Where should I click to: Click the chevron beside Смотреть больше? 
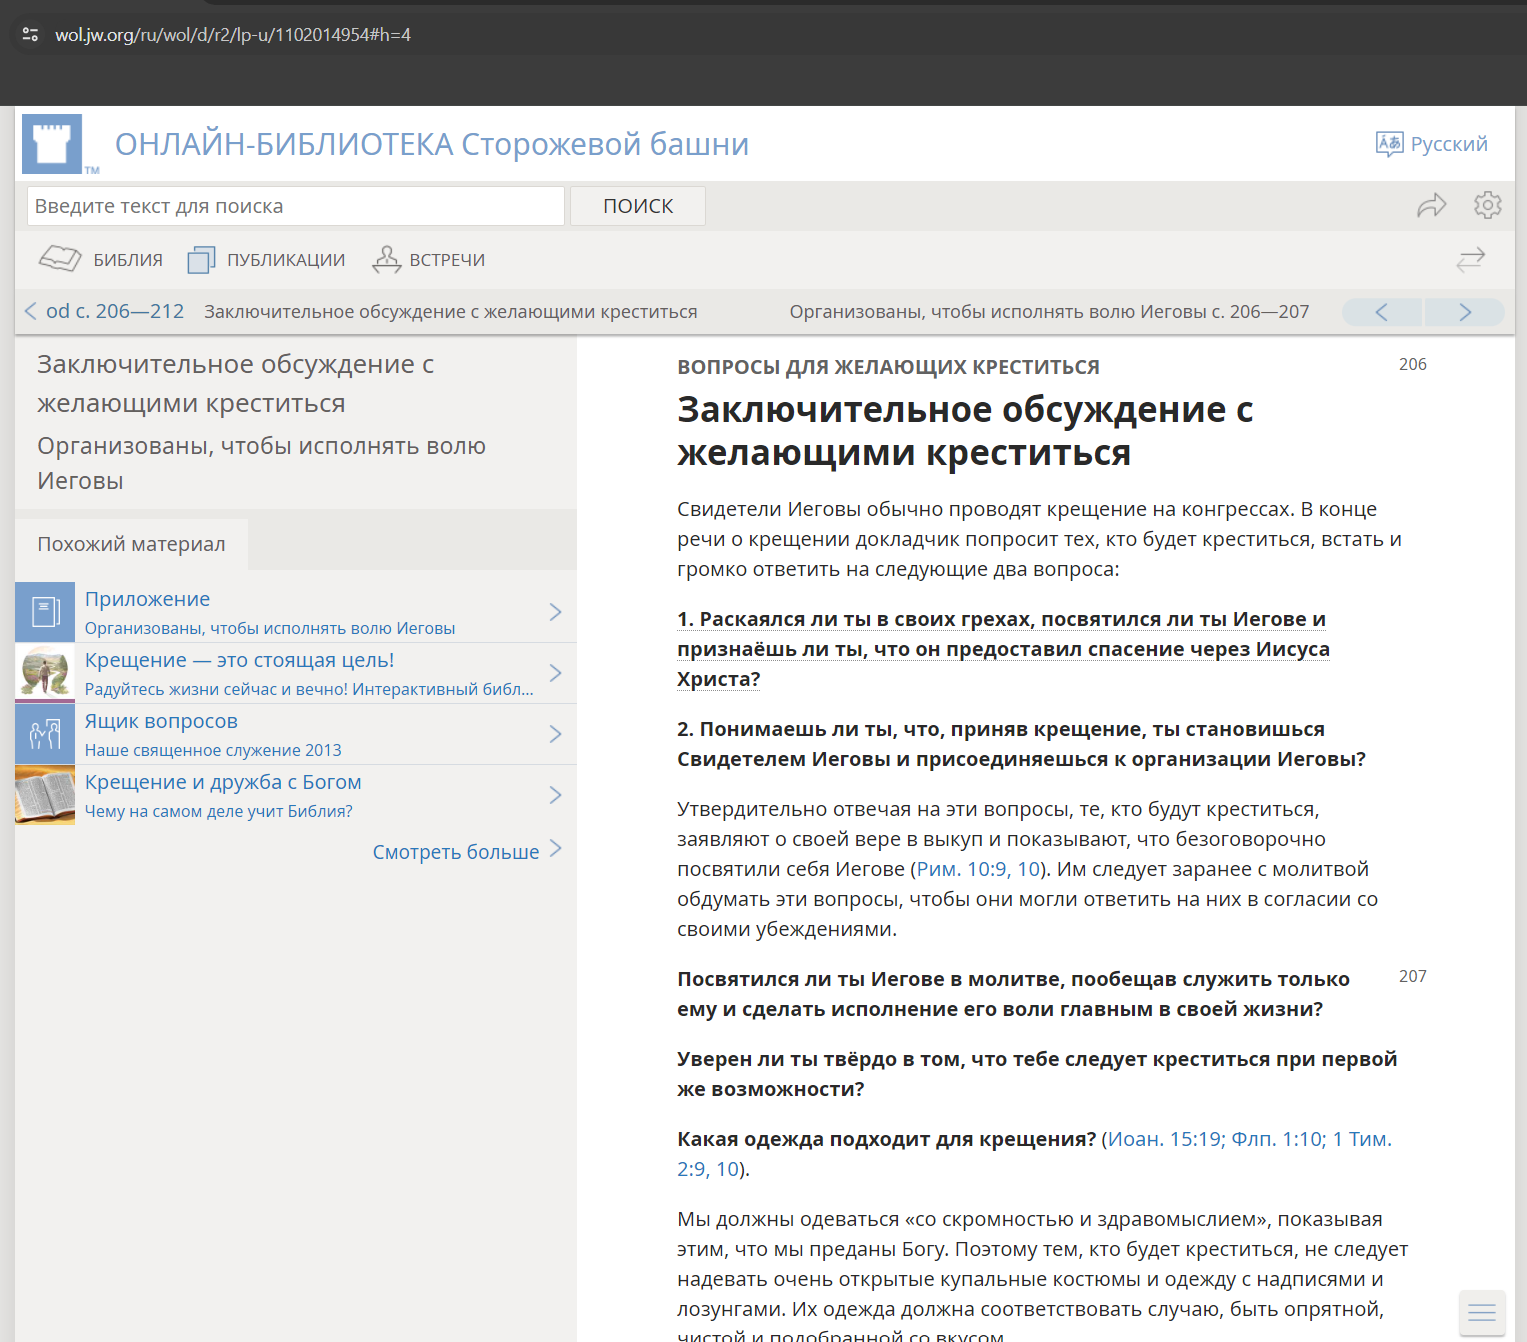pyautogui.click(x=556, y=849)
